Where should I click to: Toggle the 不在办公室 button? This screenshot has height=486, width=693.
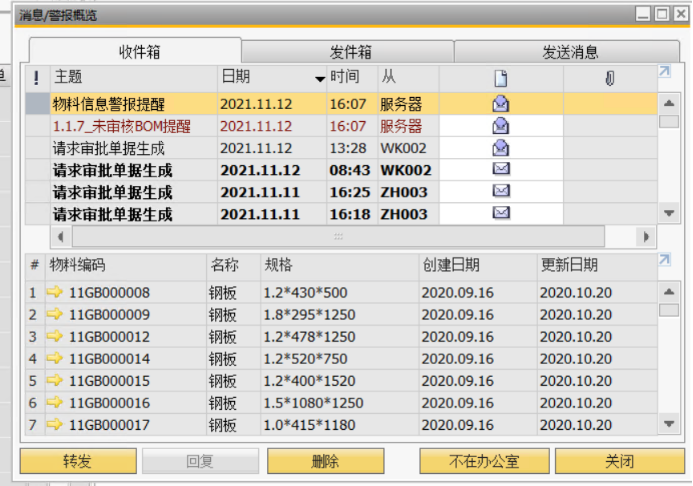484,461
